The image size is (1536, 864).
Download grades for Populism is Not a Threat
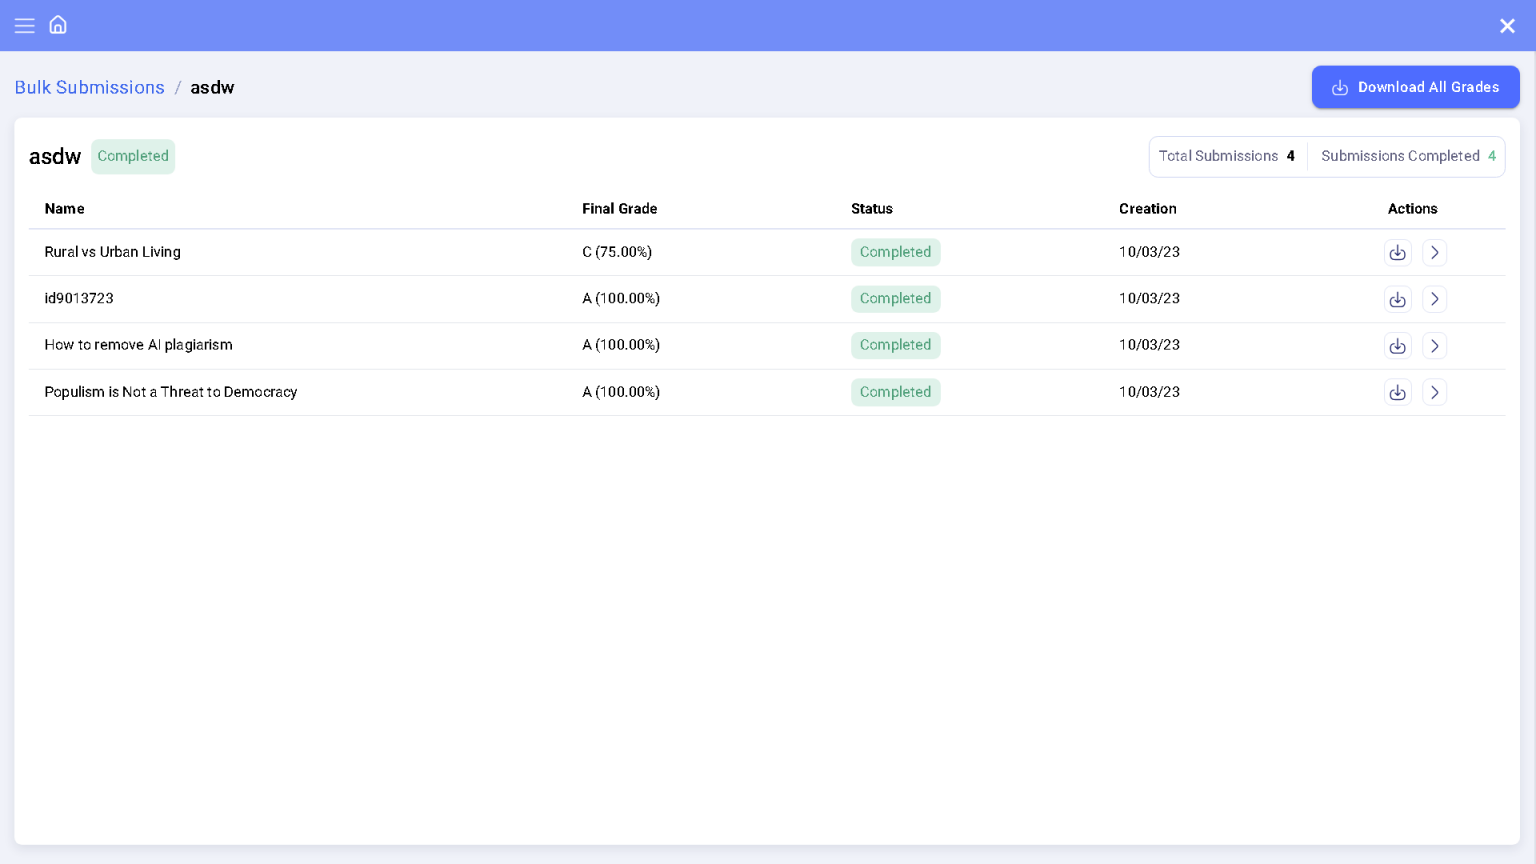(1398, 392)
